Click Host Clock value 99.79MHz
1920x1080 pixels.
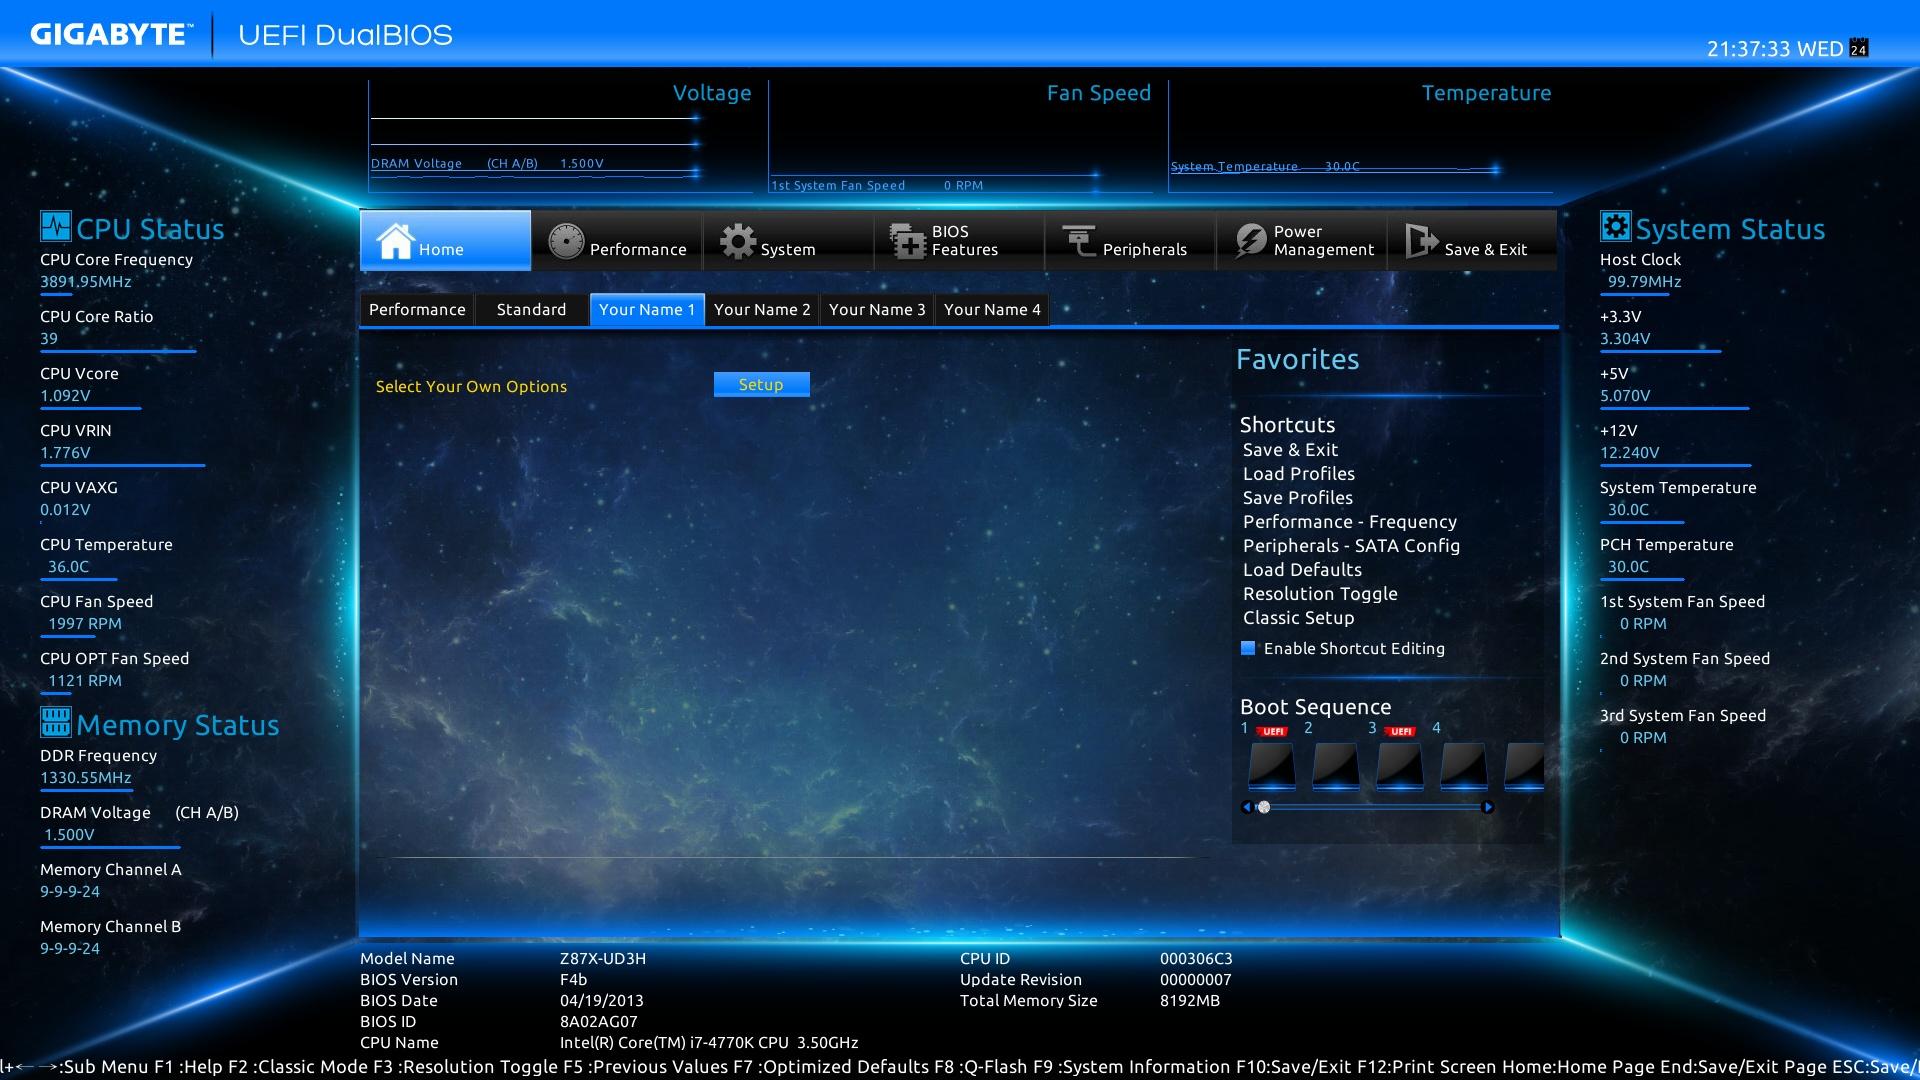pos(1644,282)
